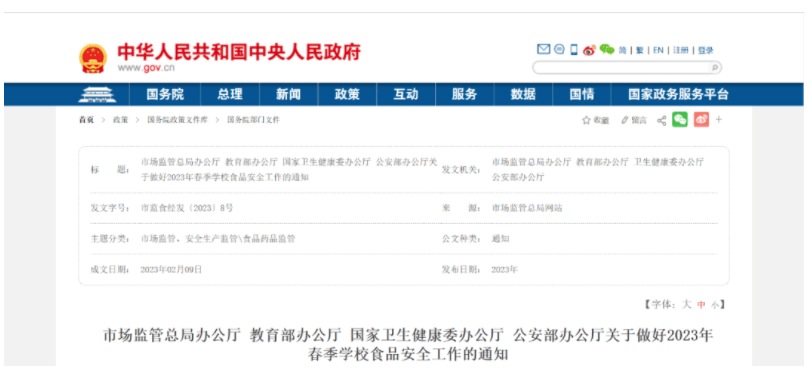This screenshot has height=371, width=812.
Task: Click the document number 市监食经发〔2023〕8号
Action: coord(186,208)
